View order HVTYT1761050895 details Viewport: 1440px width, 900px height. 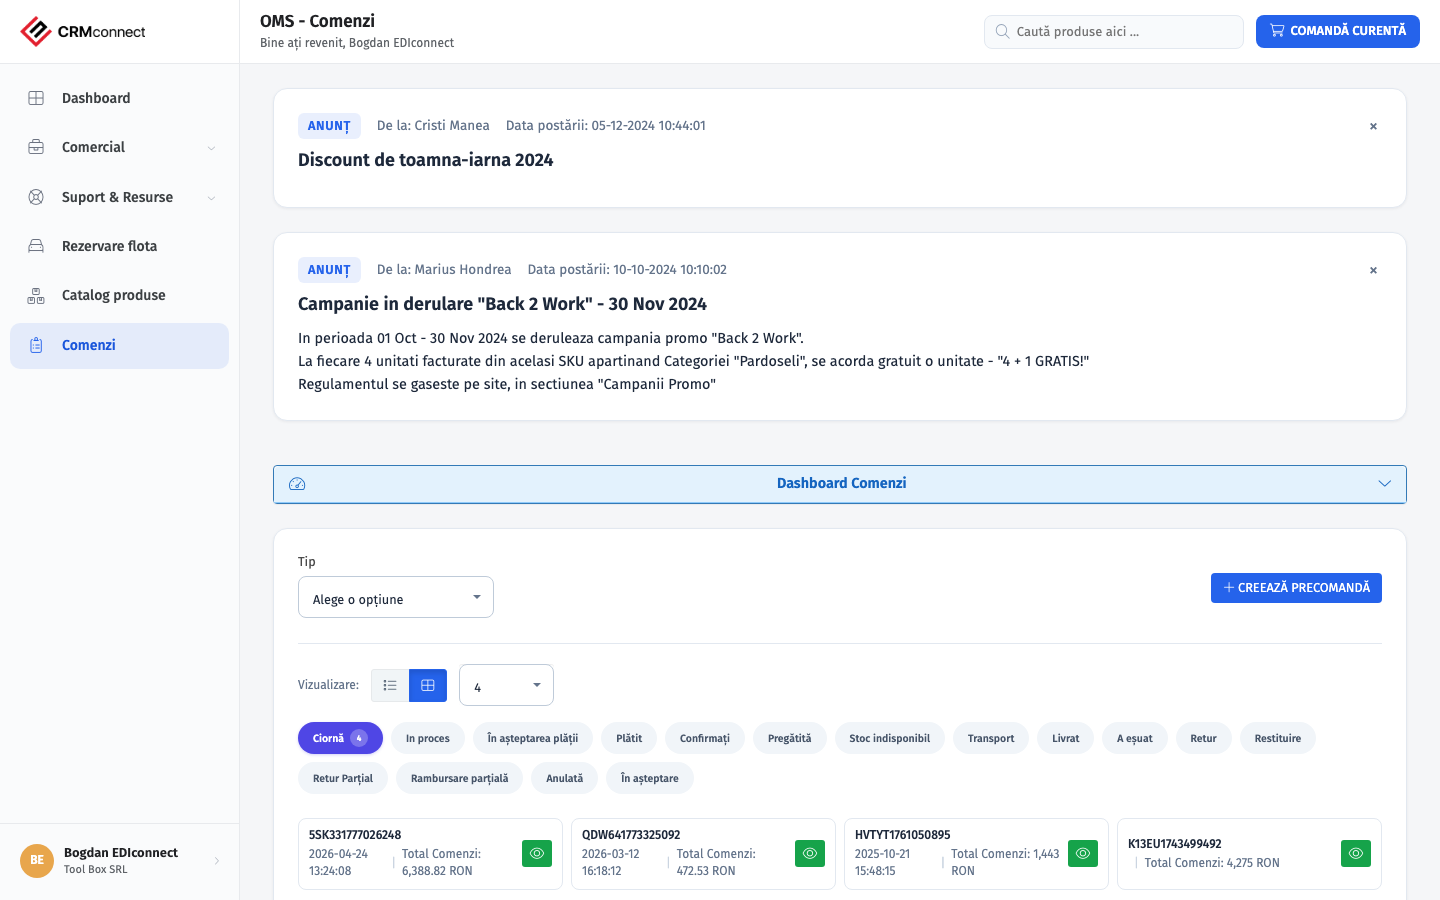(x=1083, y=853)
